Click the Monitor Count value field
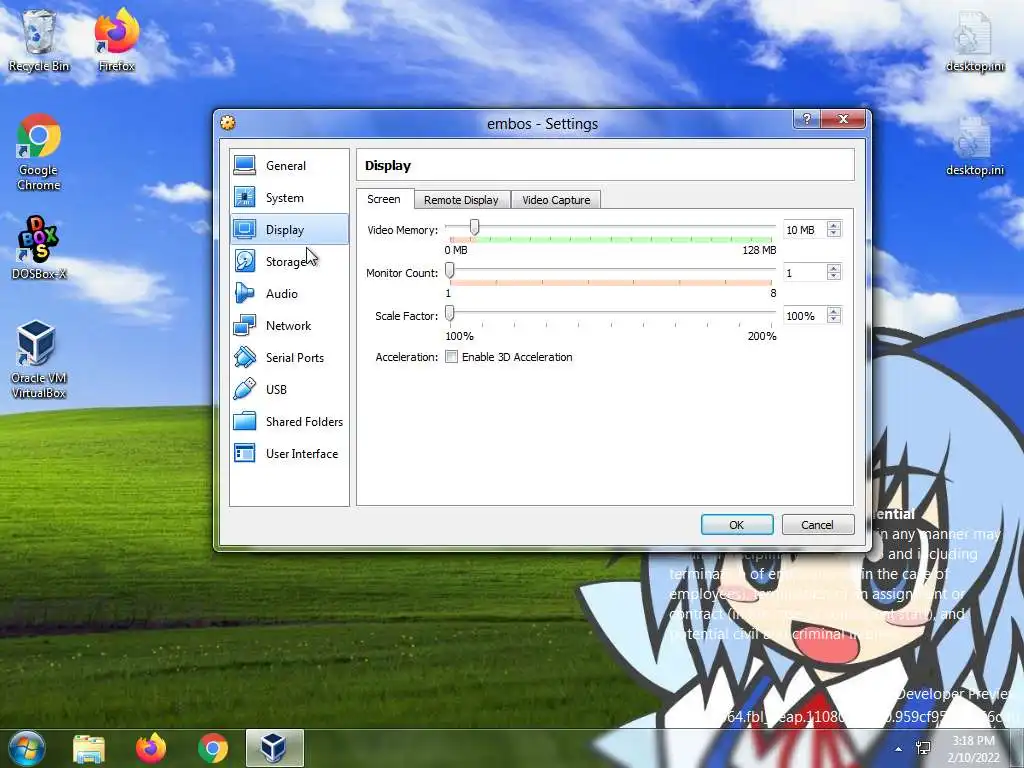 coord(805,273)
